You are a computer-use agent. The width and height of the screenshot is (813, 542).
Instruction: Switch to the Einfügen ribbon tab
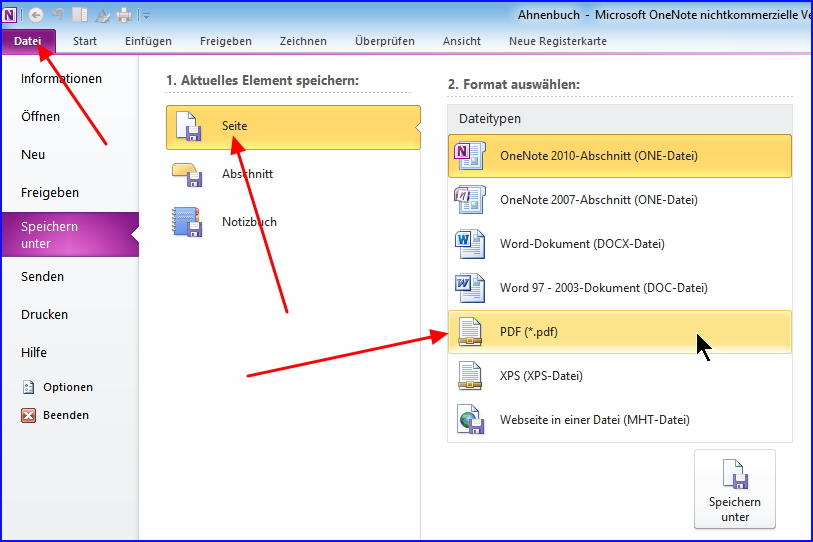[148, 41]
